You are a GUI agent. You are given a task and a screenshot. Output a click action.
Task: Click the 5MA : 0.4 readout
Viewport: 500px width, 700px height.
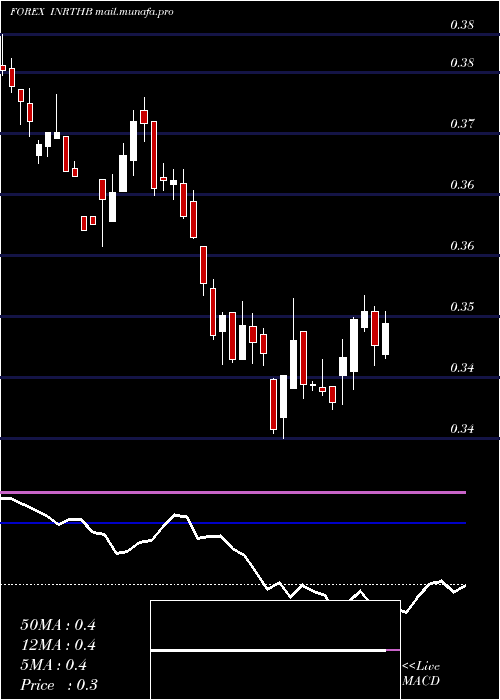coord(54,665)
